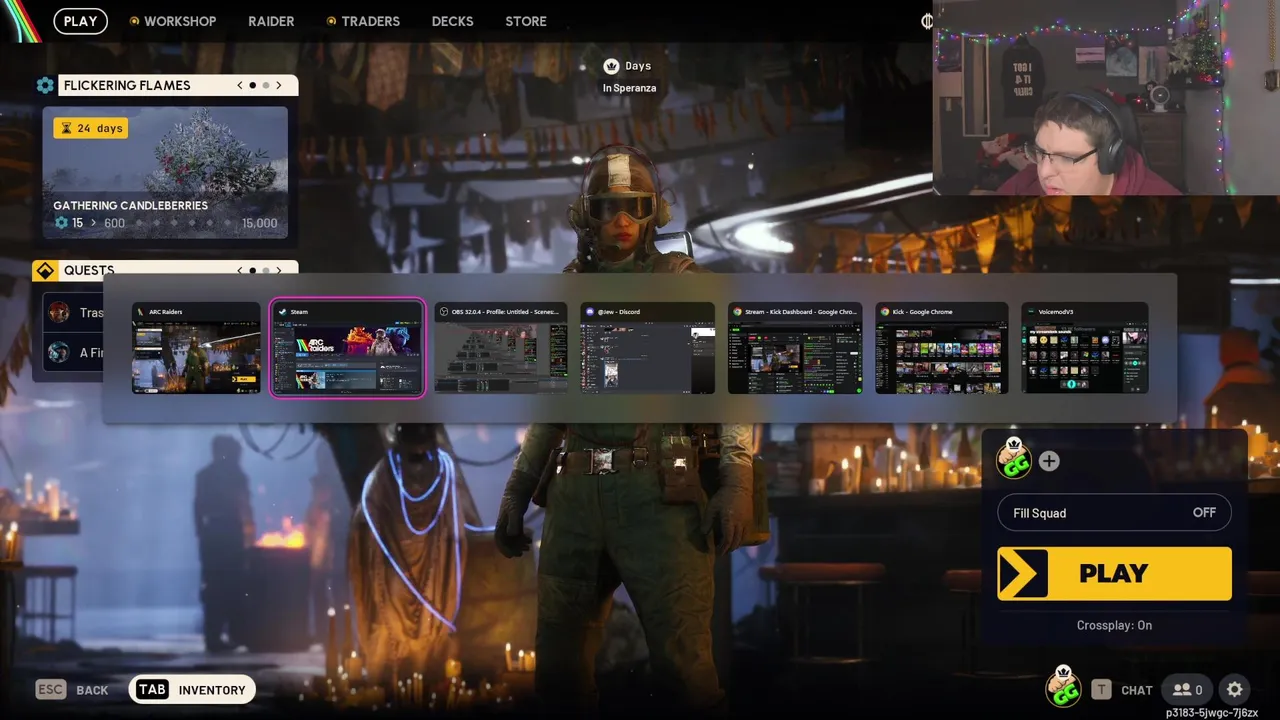Click the player avatar in squad panel
The image size is (1280, 720).
[1014, 459]
